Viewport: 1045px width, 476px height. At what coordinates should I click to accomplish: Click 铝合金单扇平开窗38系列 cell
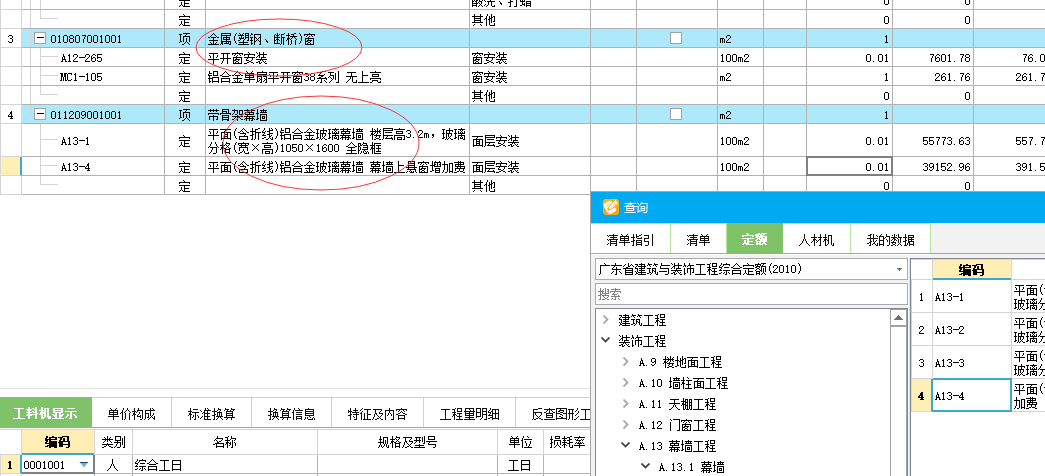338,77
